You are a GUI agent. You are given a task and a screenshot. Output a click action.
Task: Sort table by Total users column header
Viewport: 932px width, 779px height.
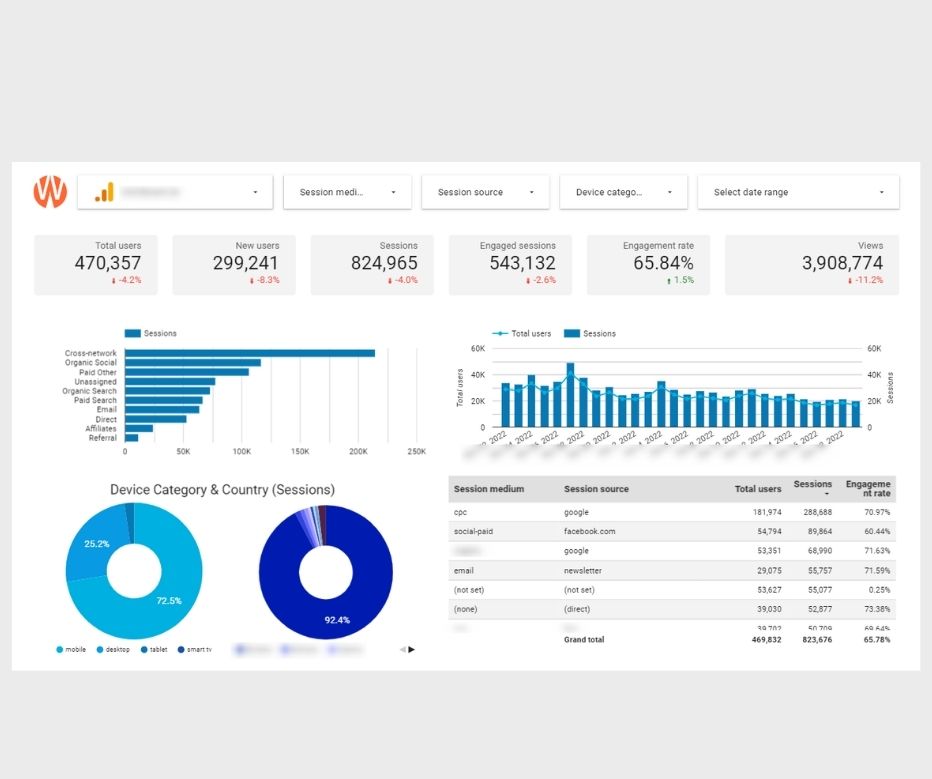[x=758, y=489]
